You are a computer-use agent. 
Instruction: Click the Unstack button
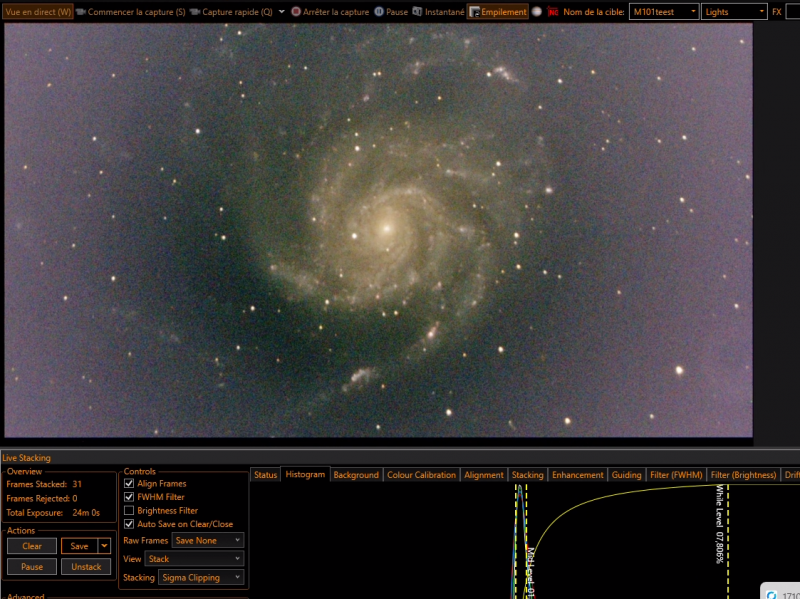tap(86, 566)
